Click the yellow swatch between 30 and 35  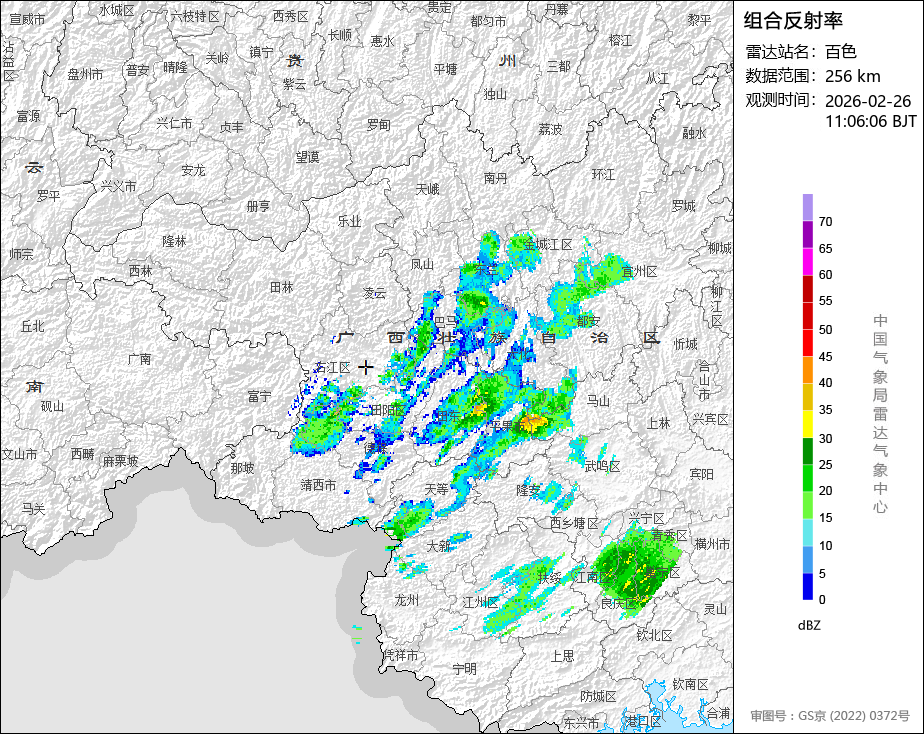807,424
